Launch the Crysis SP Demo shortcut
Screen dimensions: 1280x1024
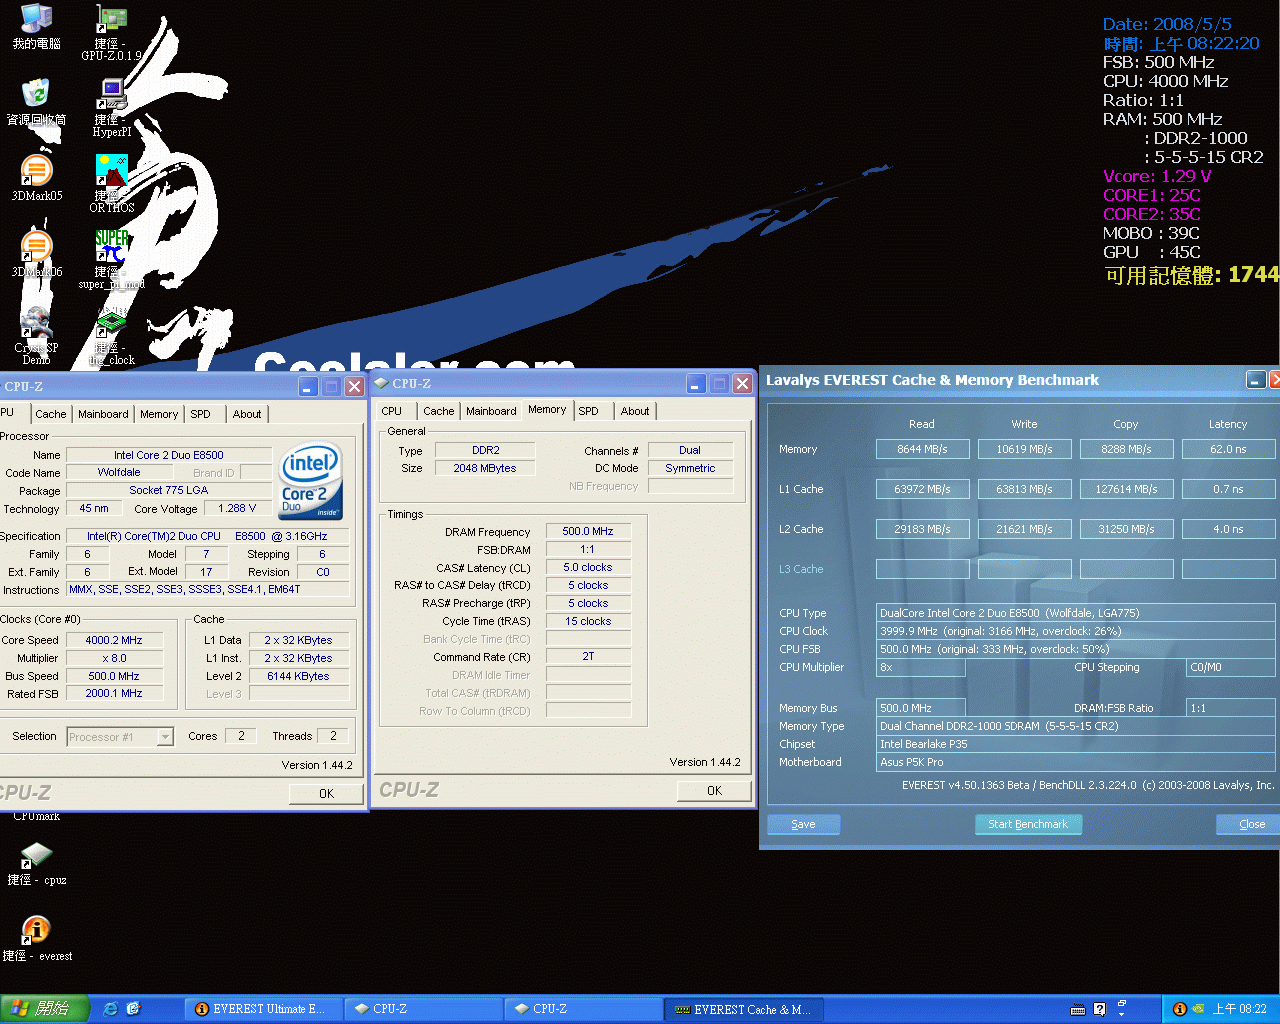[36, 337]
